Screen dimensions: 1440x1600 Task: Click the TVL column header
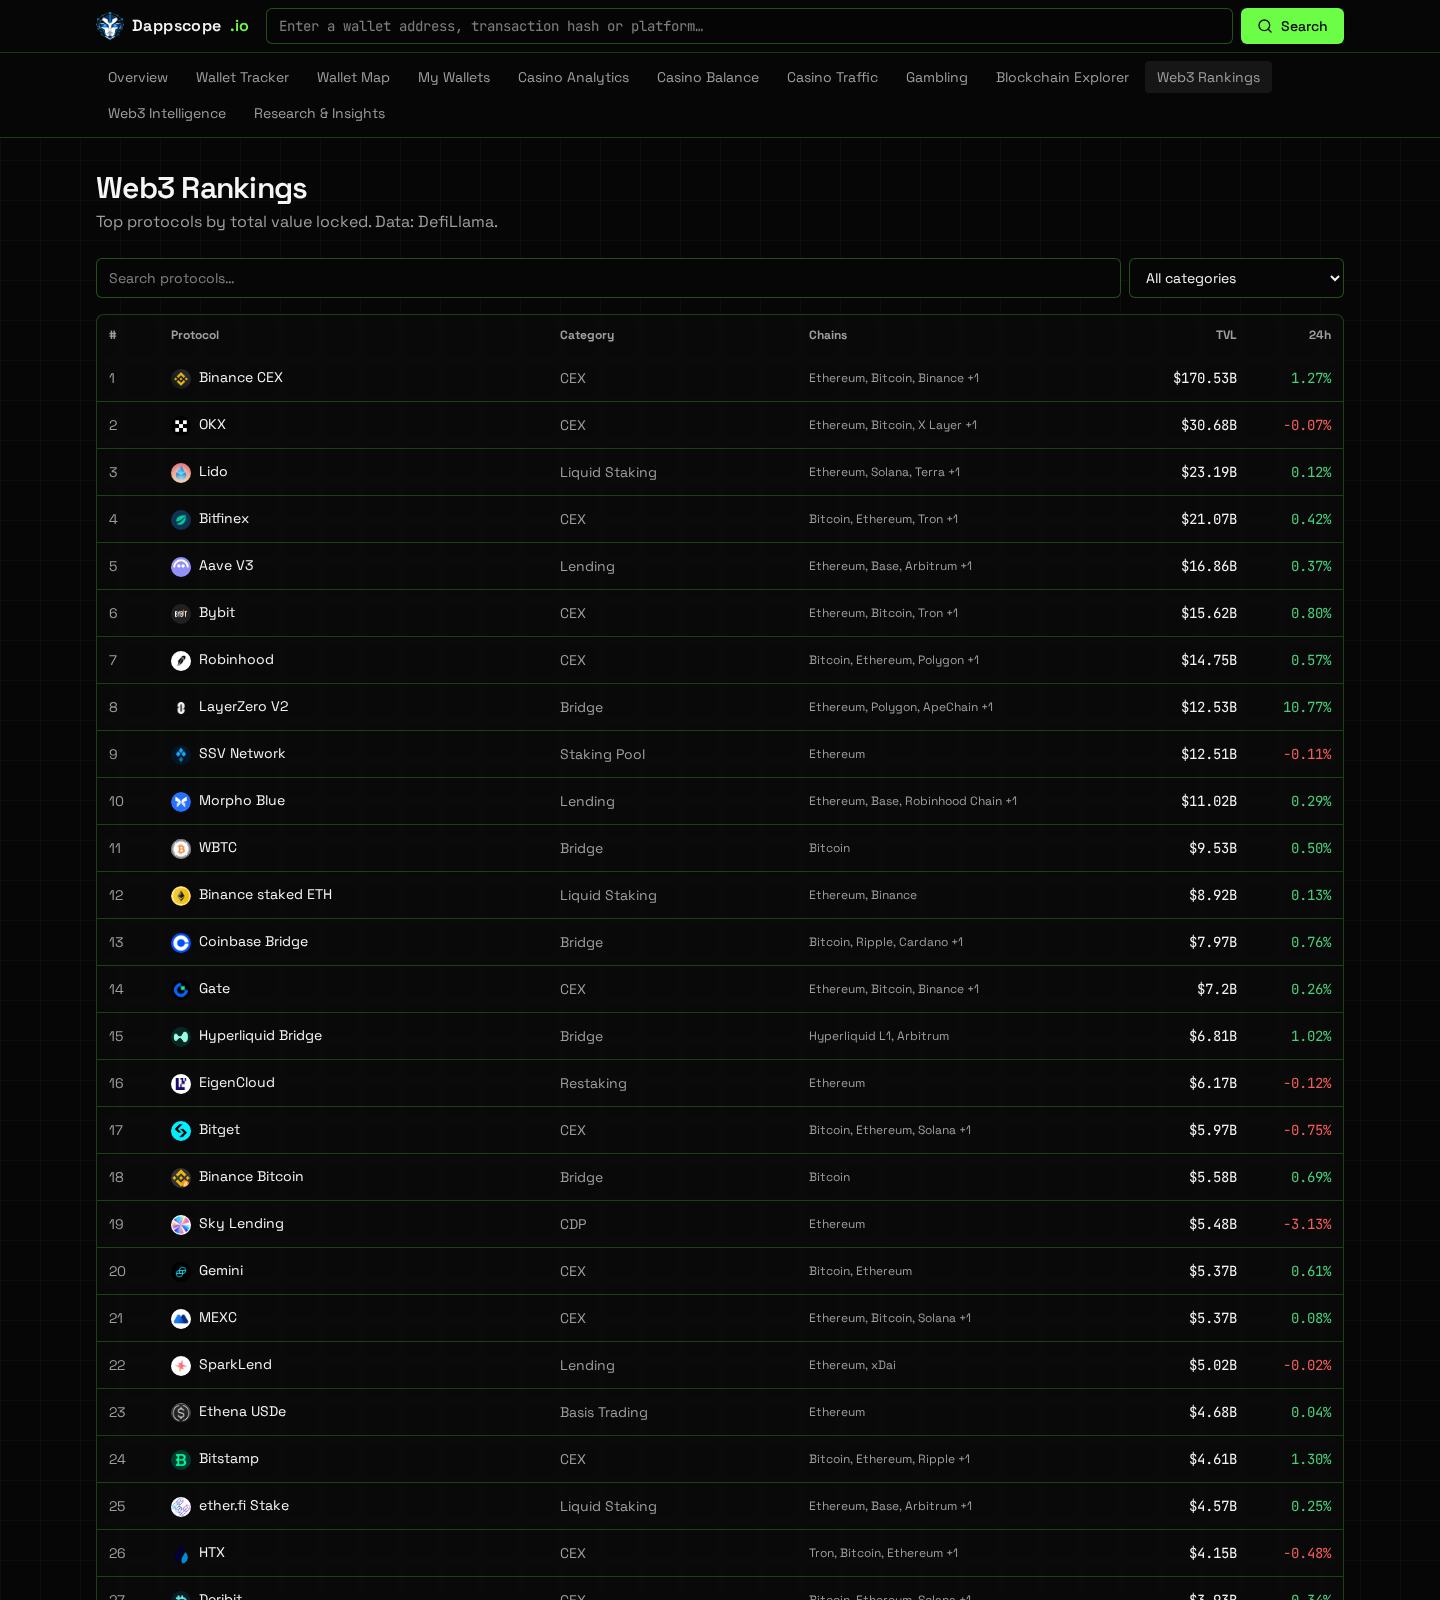[1226, 335]
